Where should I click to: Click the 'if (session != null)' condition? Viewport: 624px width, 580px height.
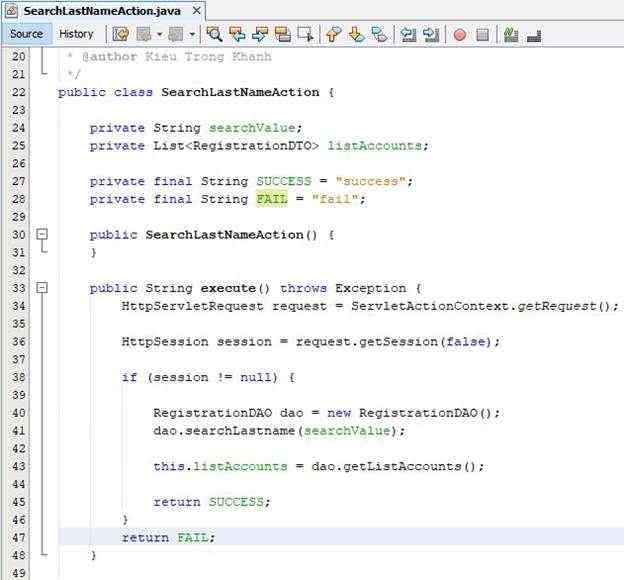[200, 377]
